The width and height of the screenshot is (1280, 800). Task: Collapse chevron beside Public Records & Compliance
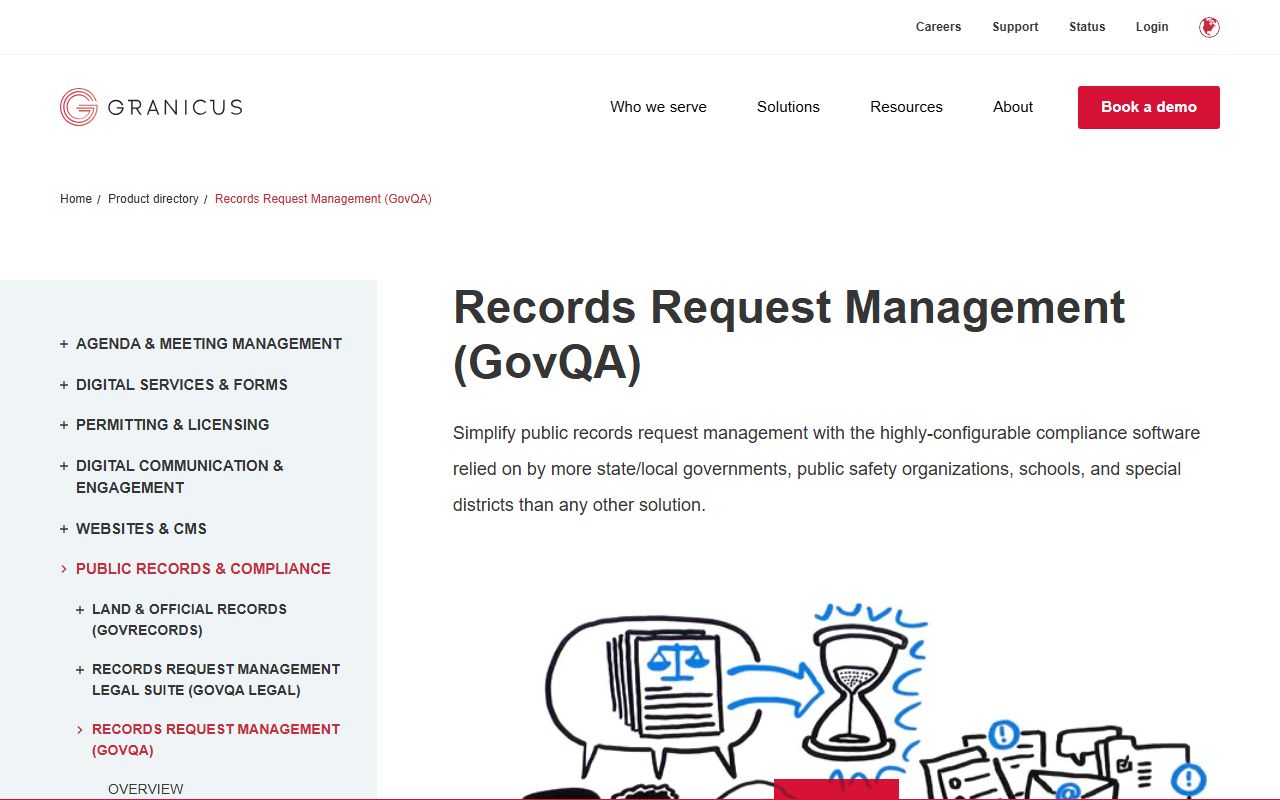(x=64, y=569)
